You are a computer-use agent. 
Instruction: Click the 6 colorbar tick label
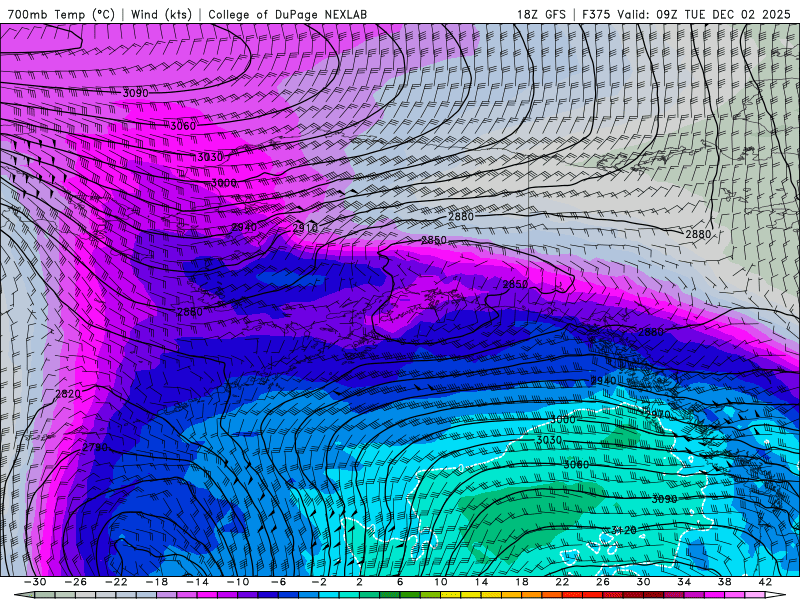pos(400,582)
